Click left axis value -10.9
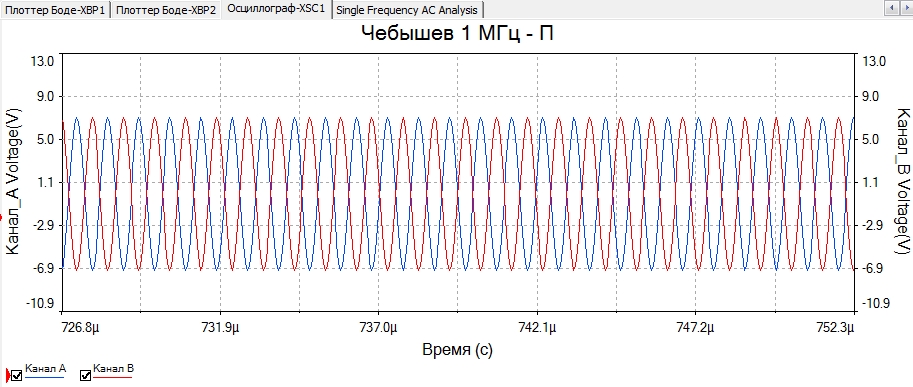913x387 pixels. tap(40, 304)
